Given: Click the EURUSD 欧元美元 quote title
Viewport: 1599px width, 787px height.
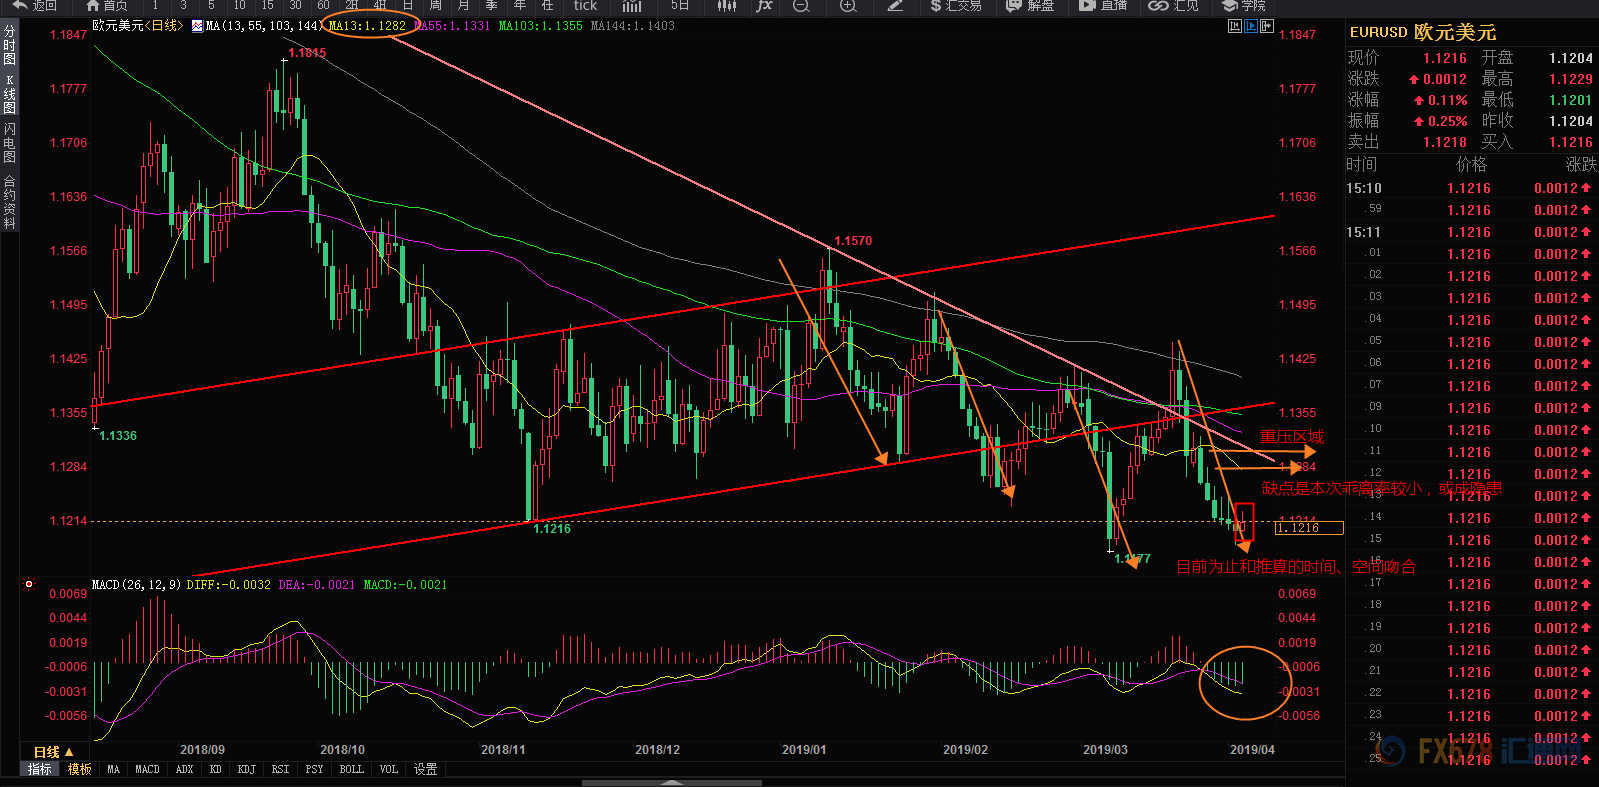Looking at the screenshot, I should [1423, 32].
